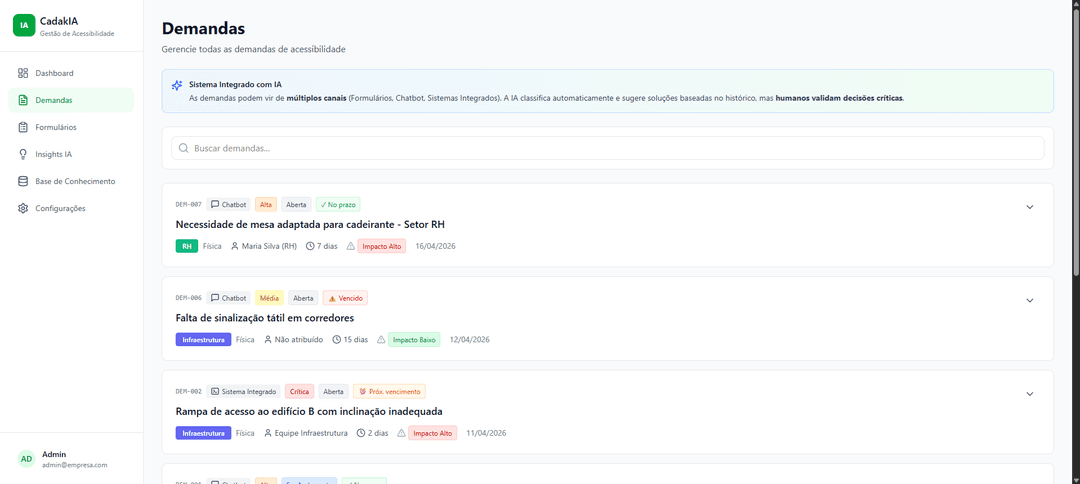Expand the DEM-006 tactile signage card

pyautogui.click(x=1030, y=300)
